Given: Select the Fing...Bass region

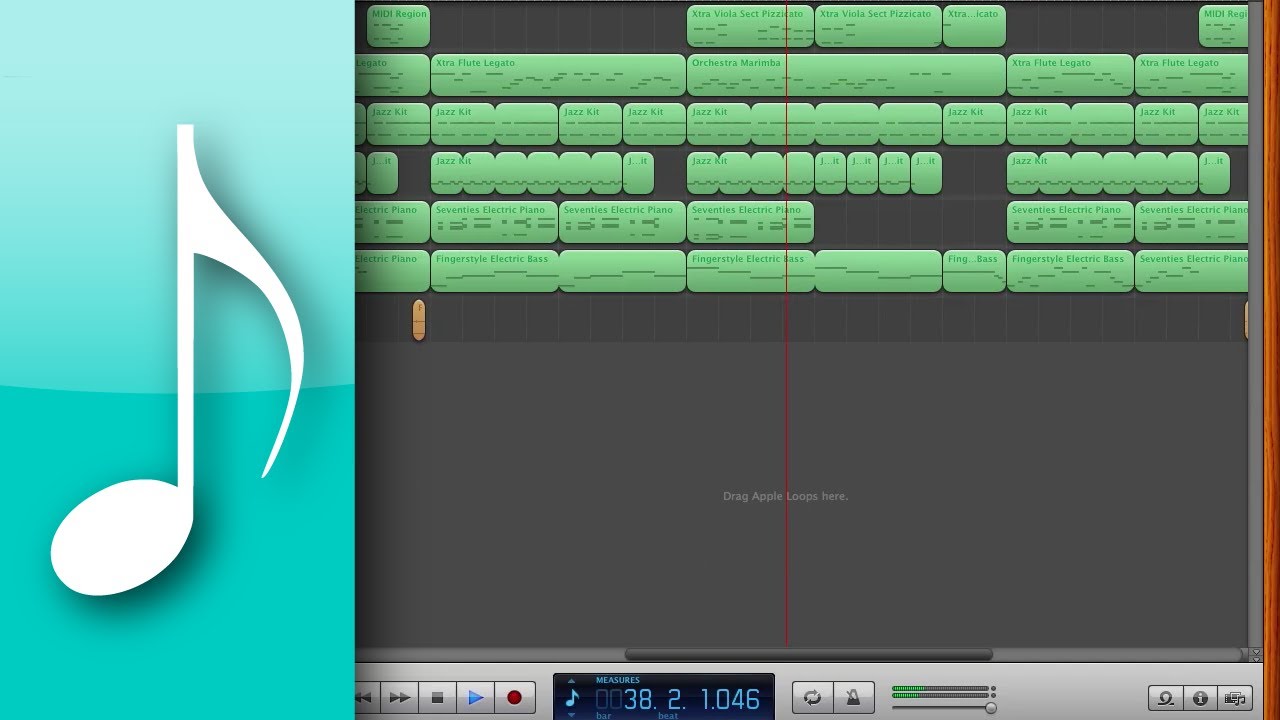Looking at the screenshot, I should pos(974,271).
